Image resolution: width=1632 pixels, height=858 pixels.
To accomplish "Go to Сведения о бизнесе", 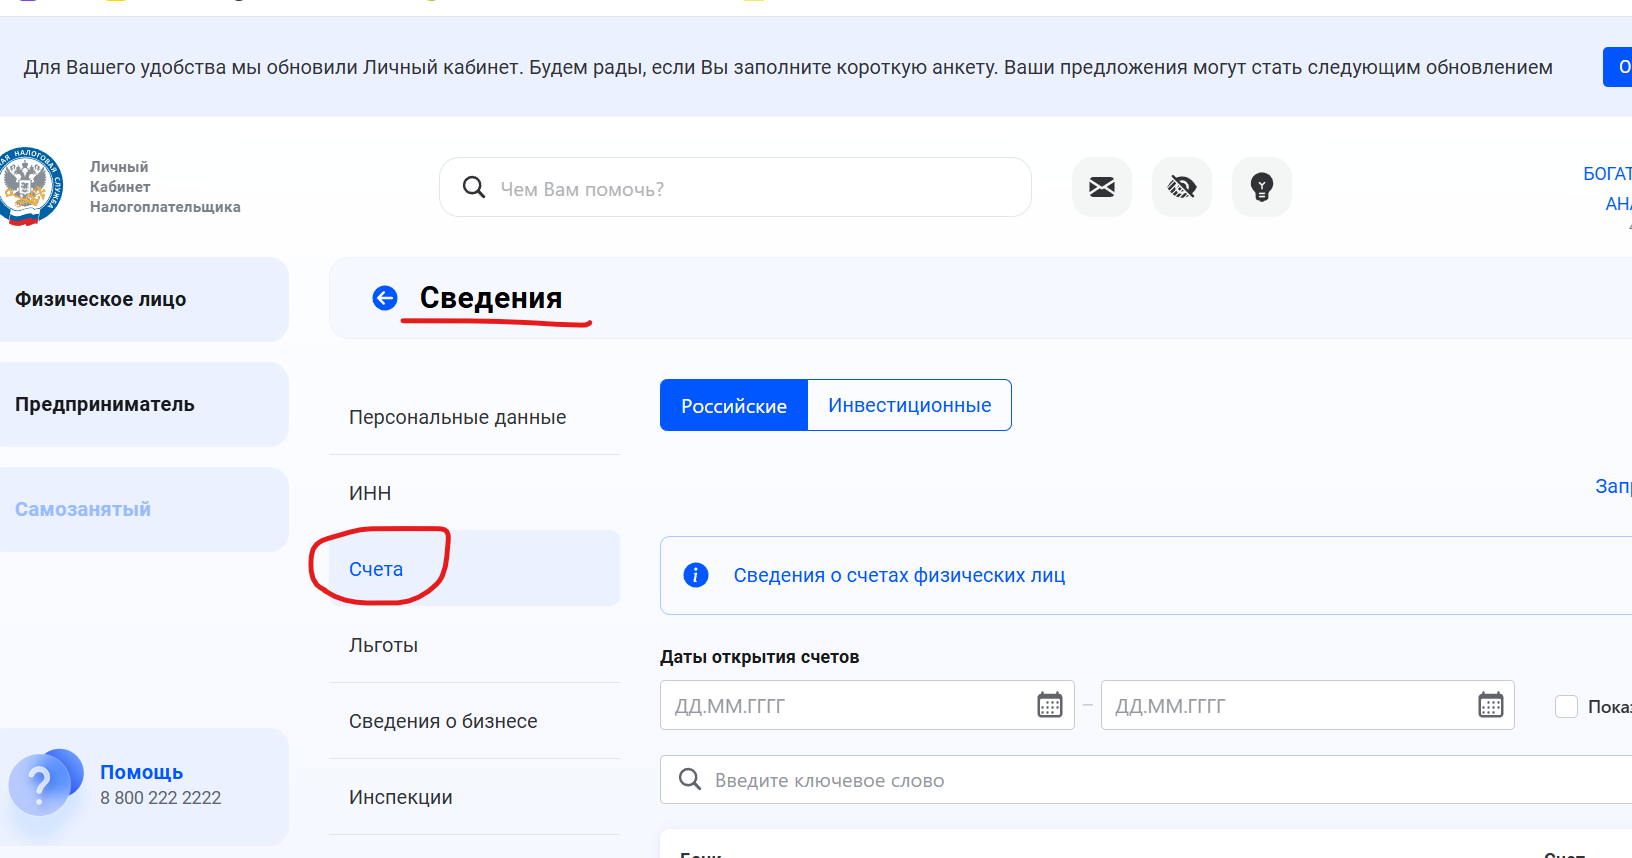I will [x=443, y=721].
